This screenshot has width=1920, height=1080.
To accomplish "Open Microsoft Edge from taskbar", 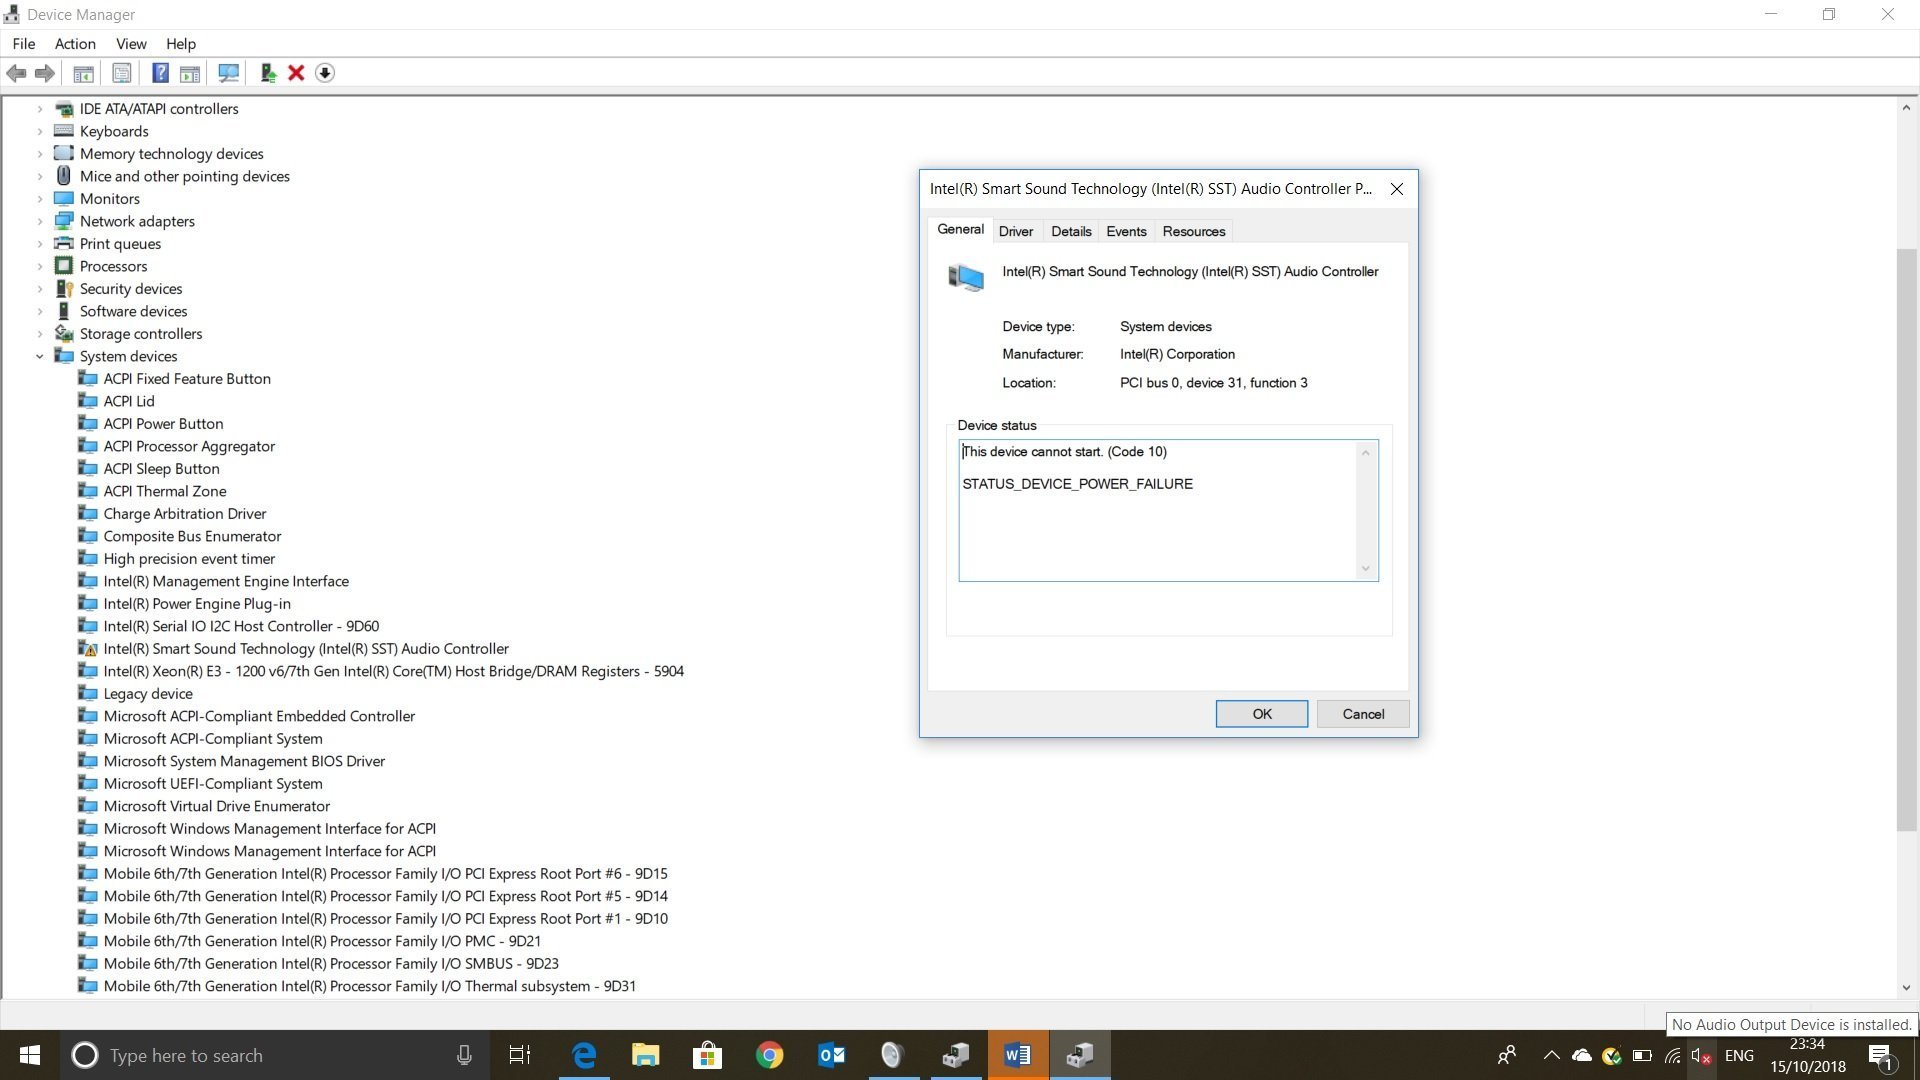I will pyautogui.click(x=584, y=1055).
